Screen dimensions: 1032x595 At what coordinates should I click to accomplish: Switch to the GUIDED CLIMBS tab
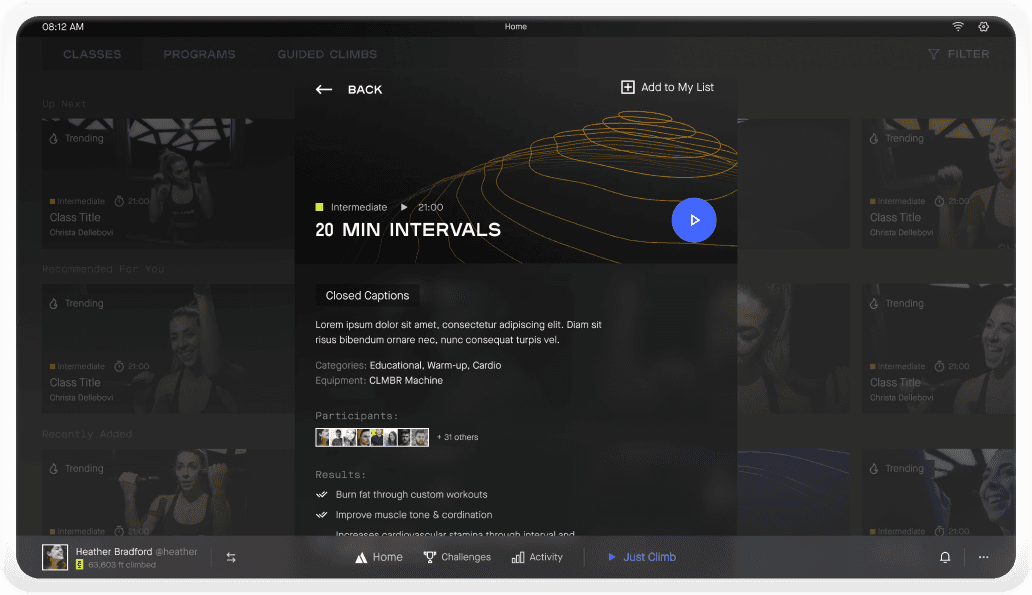pos(327,54)
